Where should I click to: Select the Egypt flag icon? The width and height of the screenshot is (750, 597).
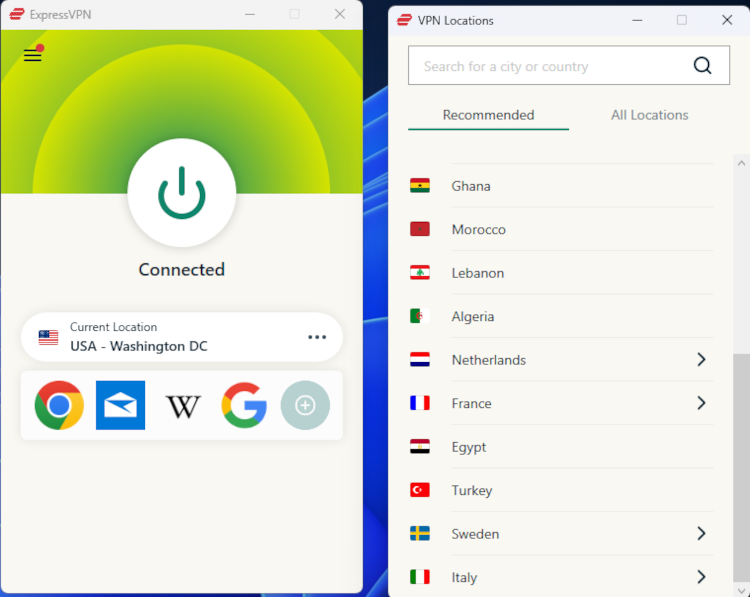420,447
